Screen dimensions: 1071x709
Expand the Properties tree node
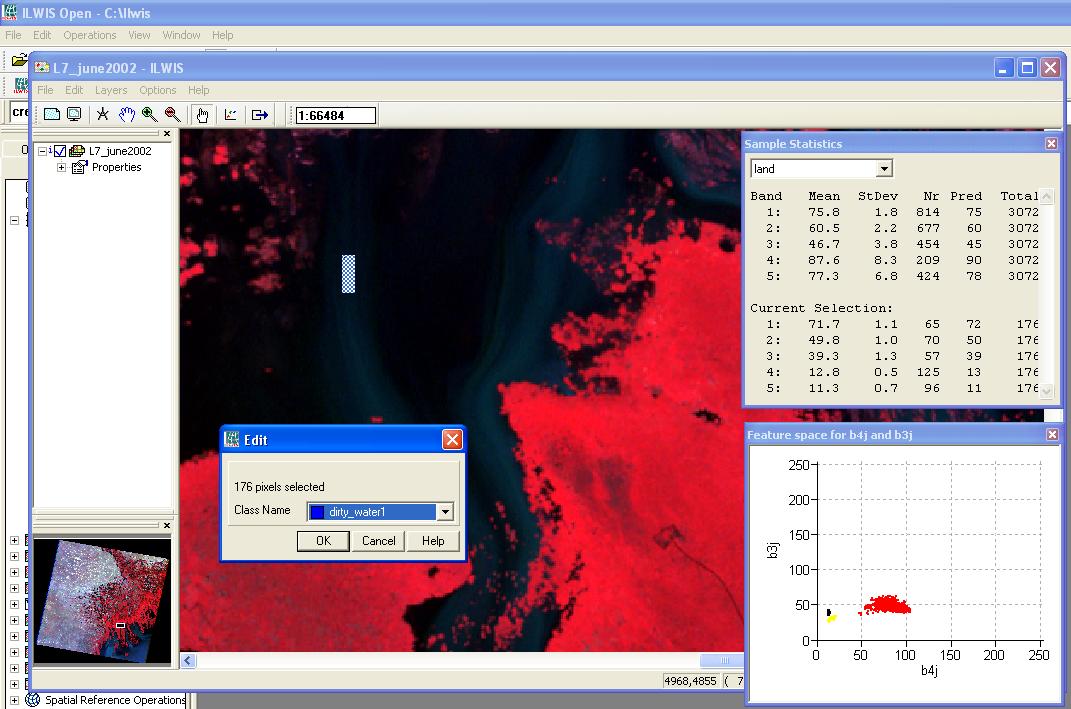61,168
